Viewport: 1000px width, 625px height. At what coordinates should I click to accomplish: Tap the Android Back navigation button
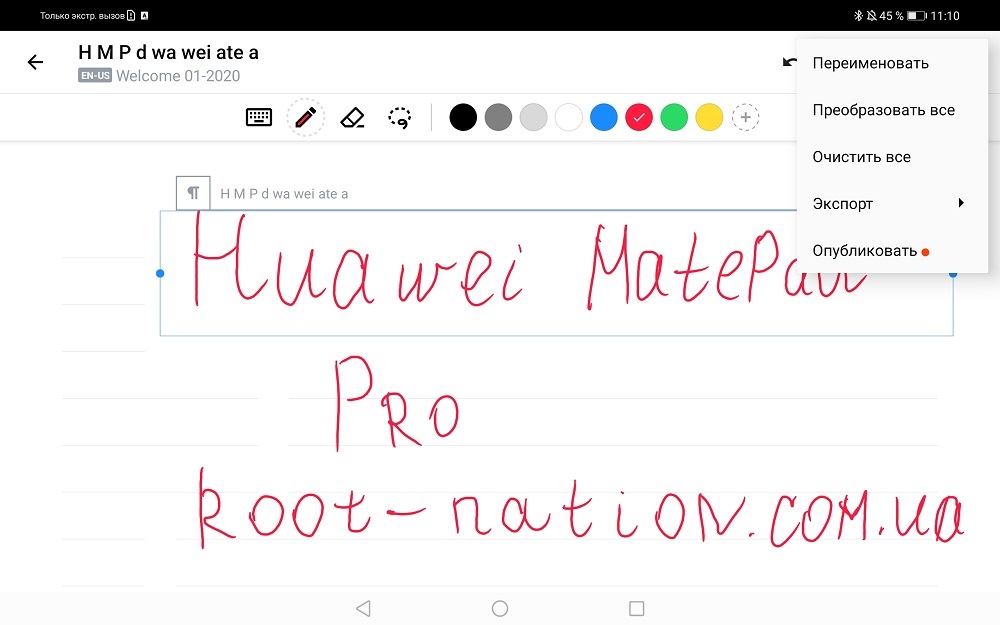(364, 608)
